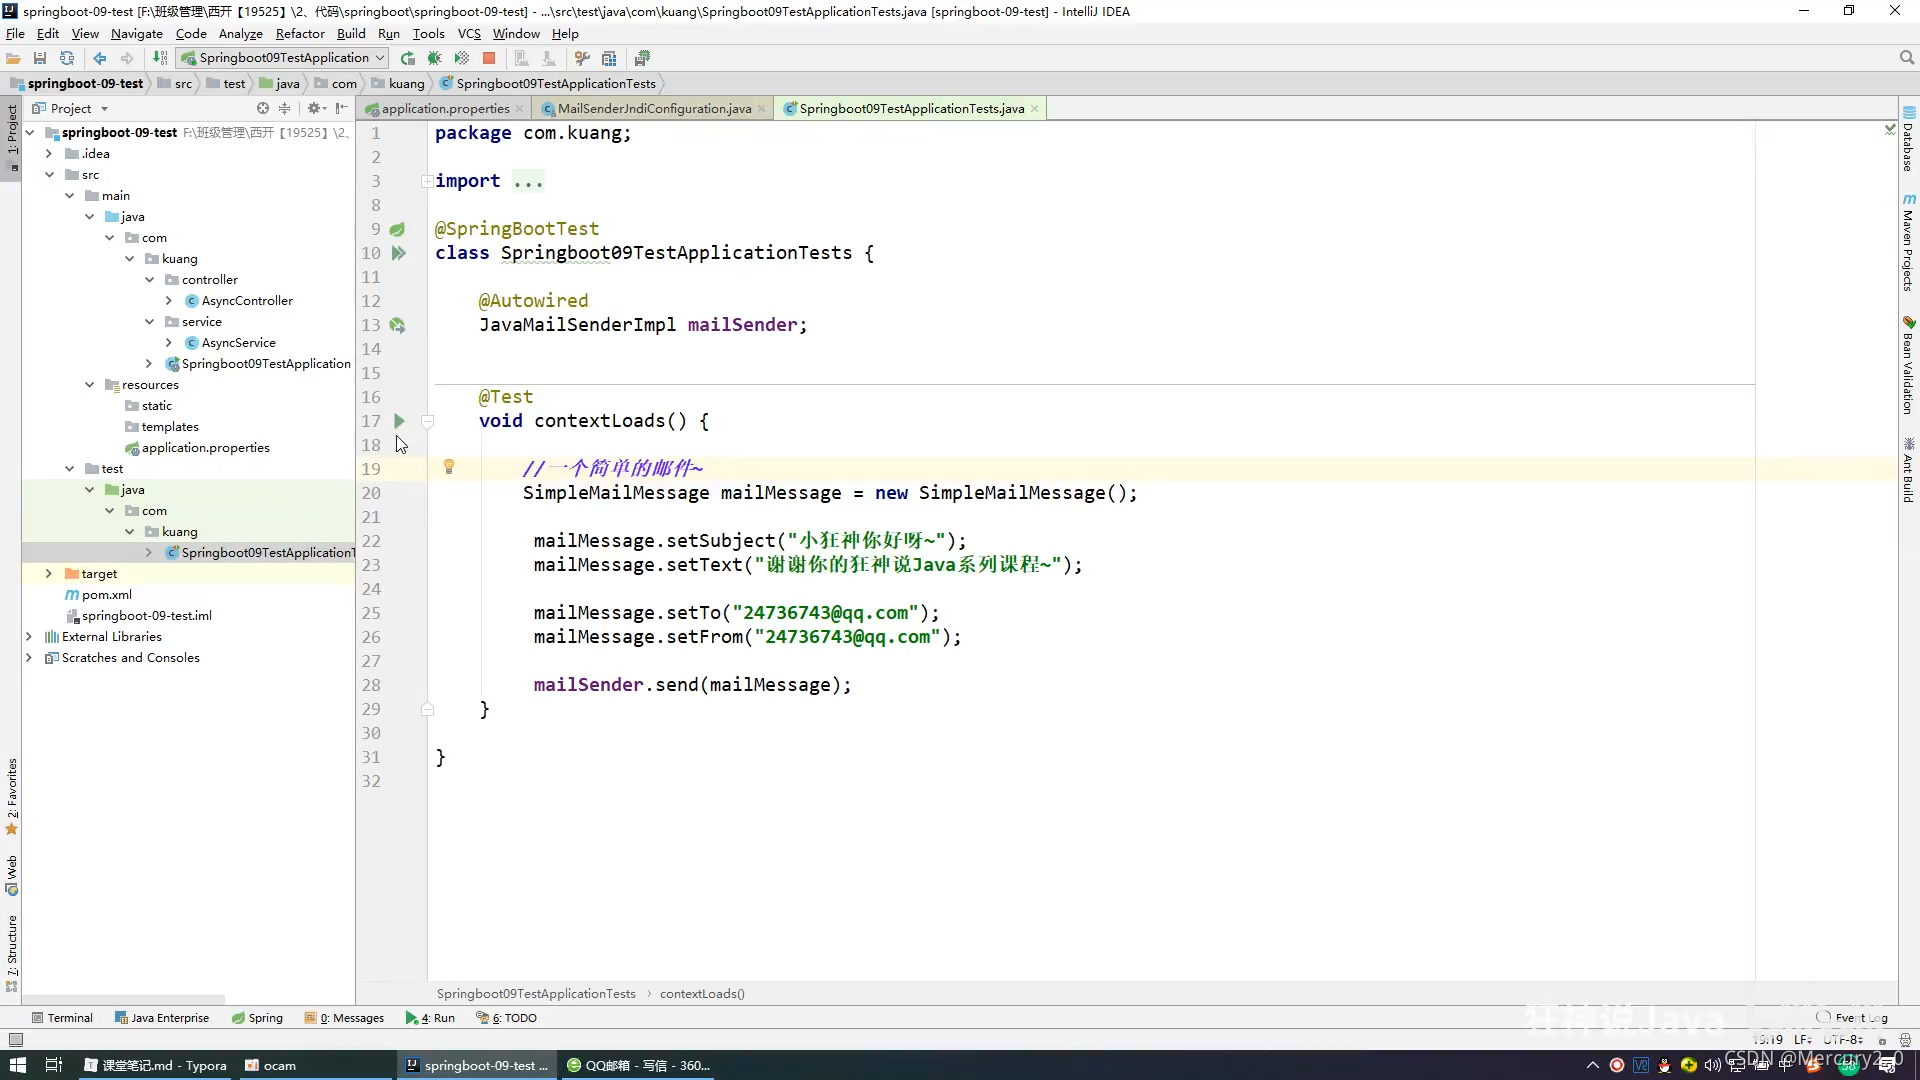Open the File menu
Image resolution: width=1920 pixels, height=1080 pixels.
tap(15, 33)
